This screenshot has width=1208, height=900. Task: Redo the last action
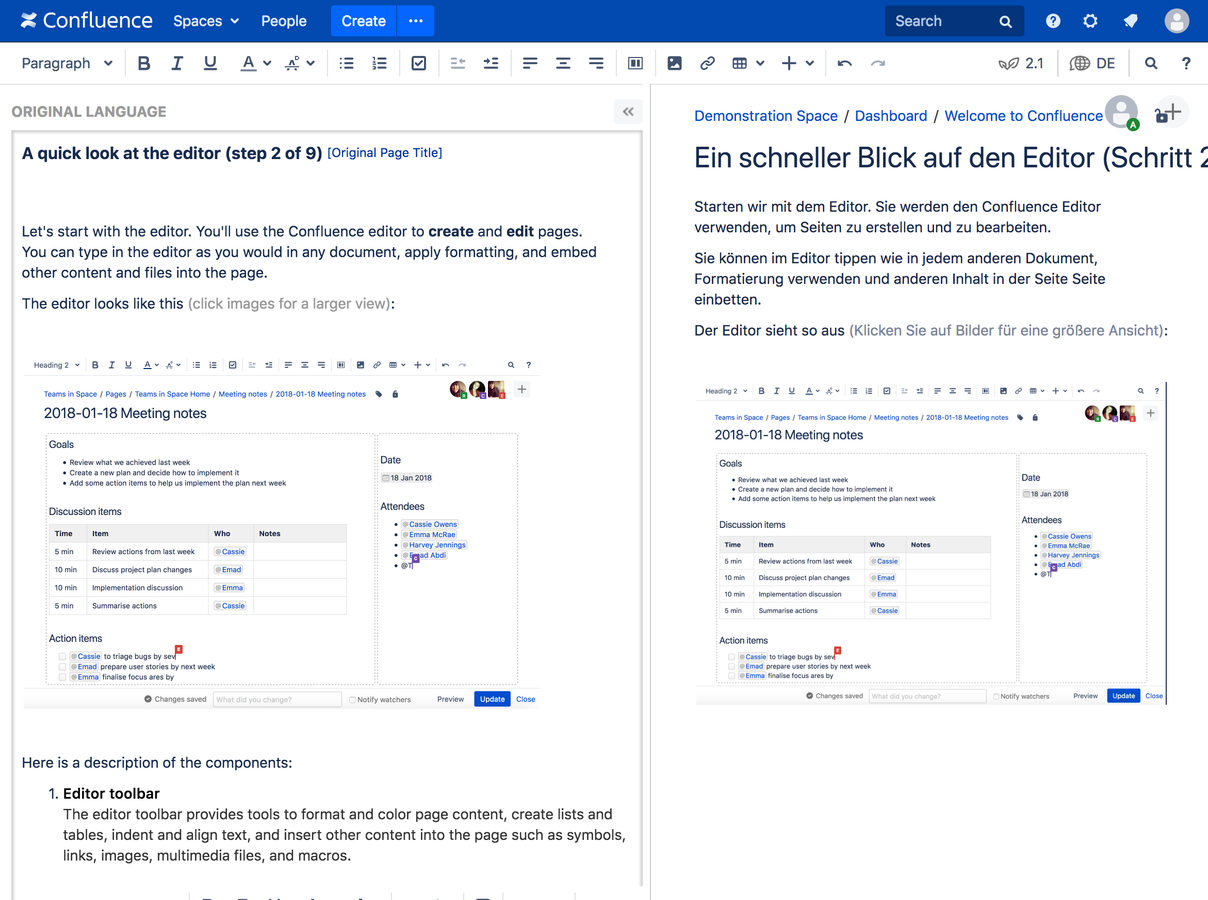point(878,63)
